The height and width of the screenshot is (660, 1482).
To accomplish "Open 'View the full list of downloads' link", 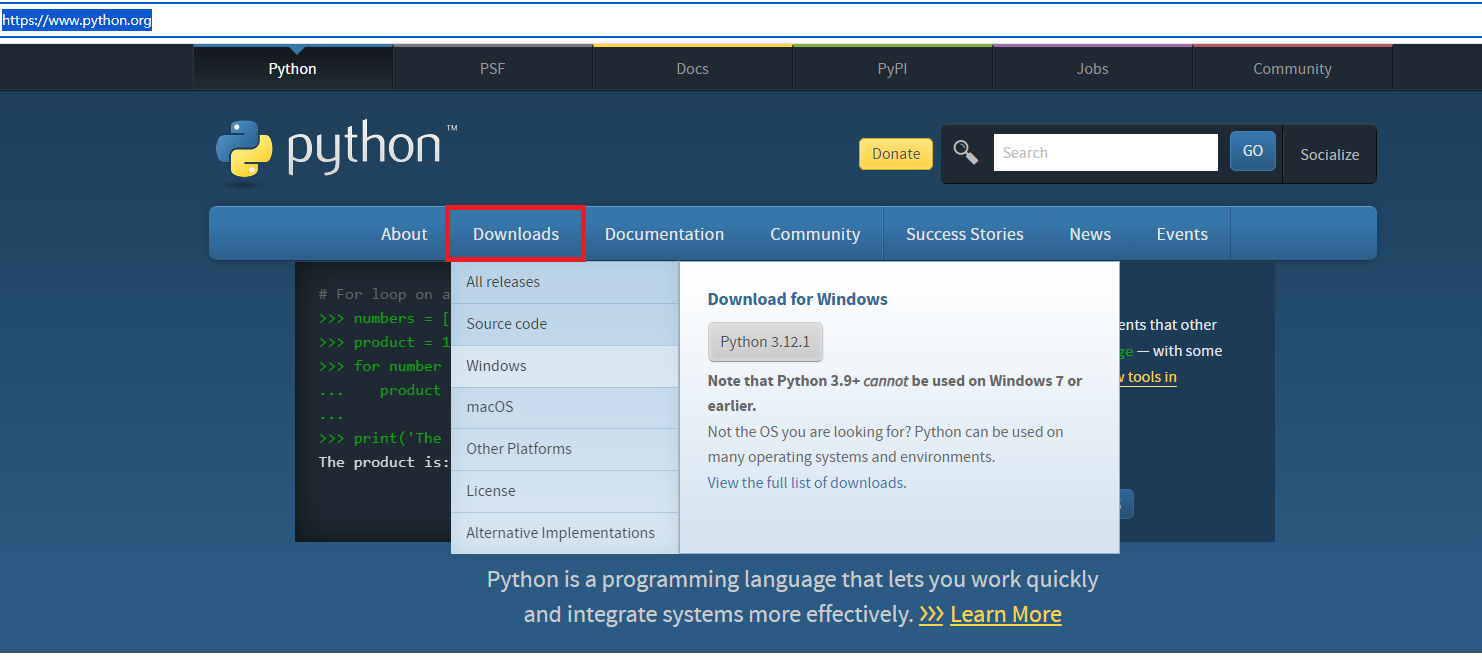I will click(806, 483).
